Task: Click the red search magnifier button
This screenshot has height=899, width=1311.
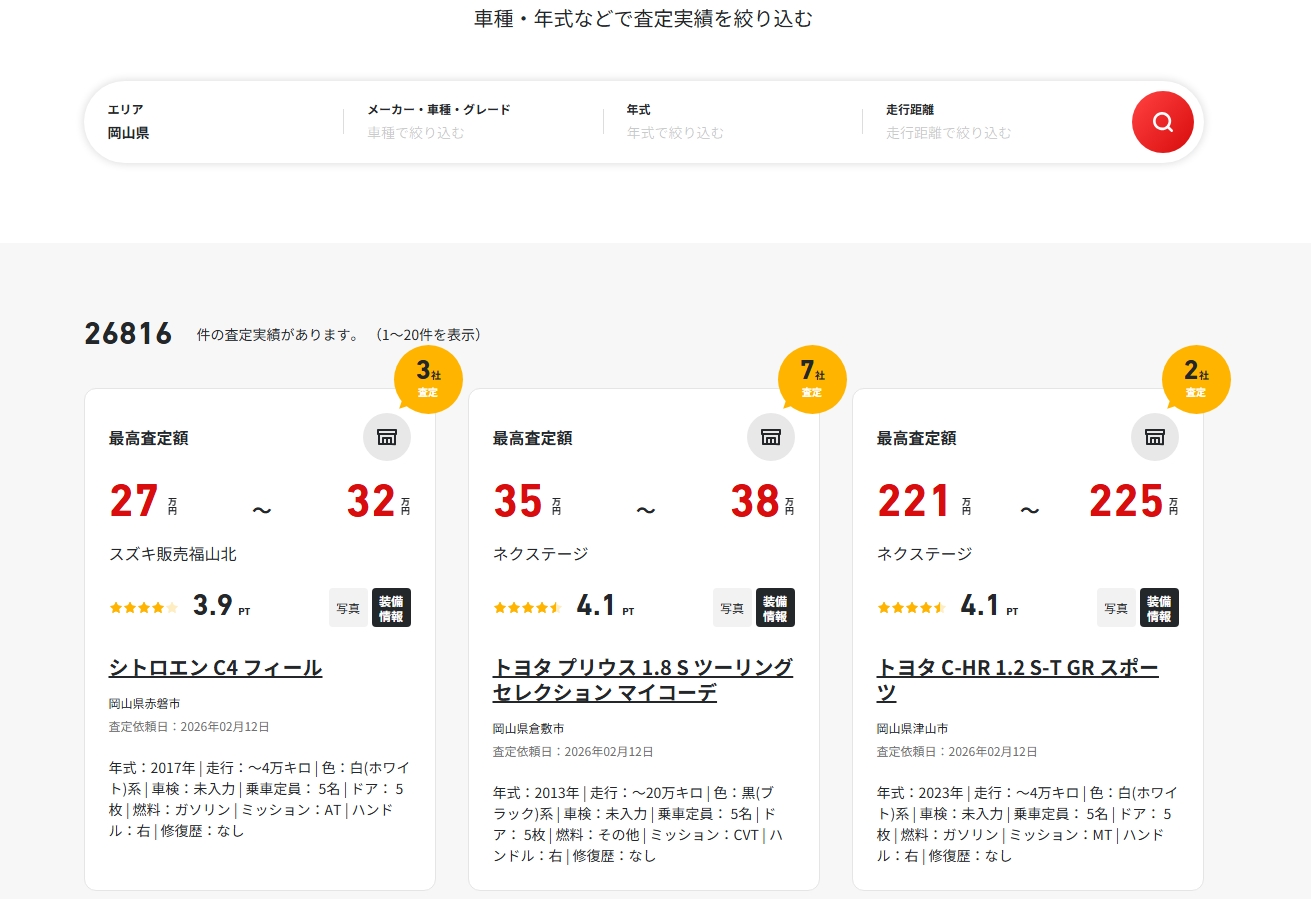Action: [x=1162, y=122]
